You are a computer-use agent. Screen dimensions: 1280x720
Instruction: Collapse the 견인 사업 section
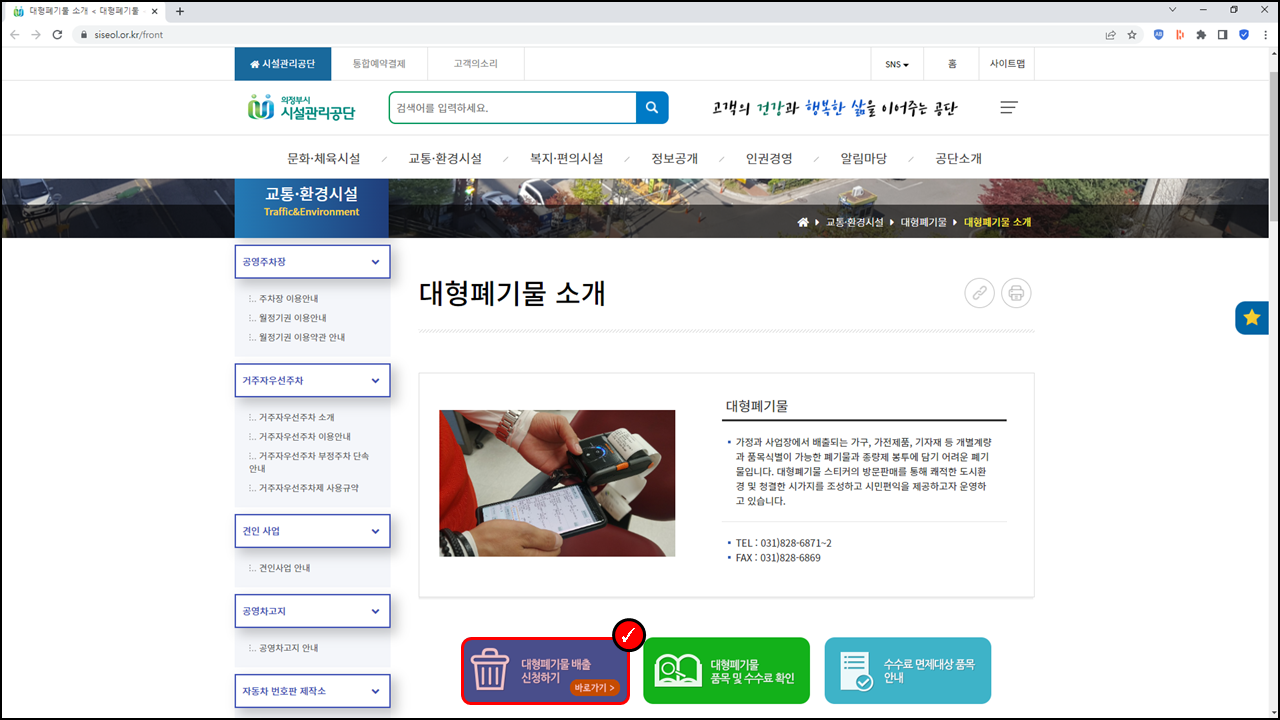click(312, 531)
